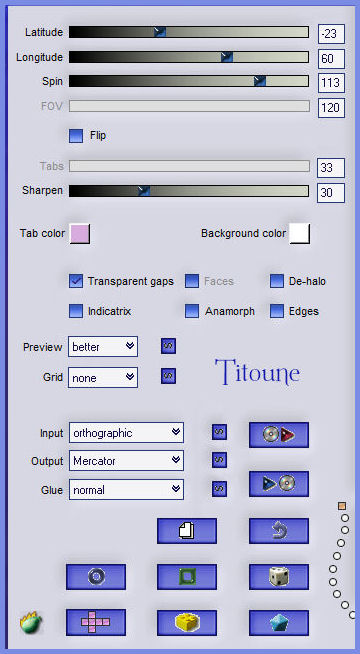Click the flaming green globe icon
Viewport: 360px width, 654px height.
(x=31, y=623)
